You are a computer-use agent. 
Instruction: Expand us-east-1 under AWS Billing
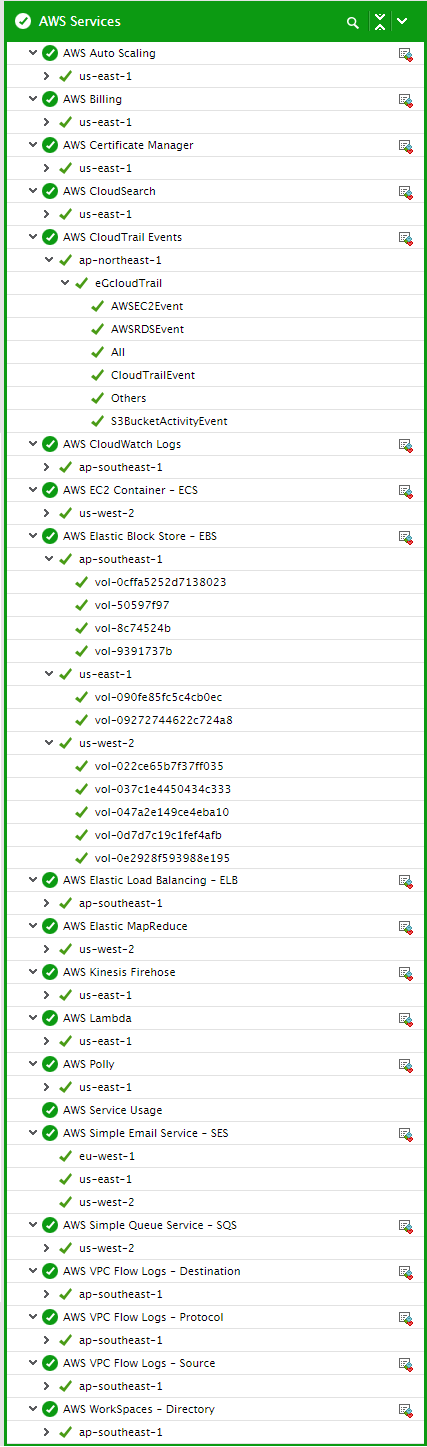coord(46,122)
